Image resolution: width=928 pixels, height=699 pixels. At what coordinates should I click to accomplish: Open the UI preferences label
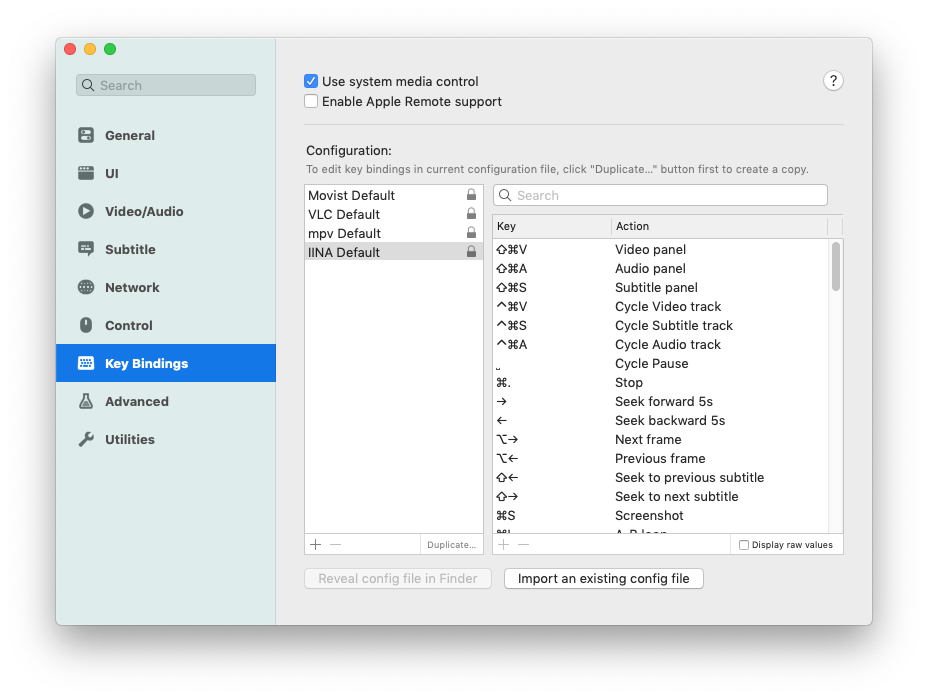(x=112, y=173)
